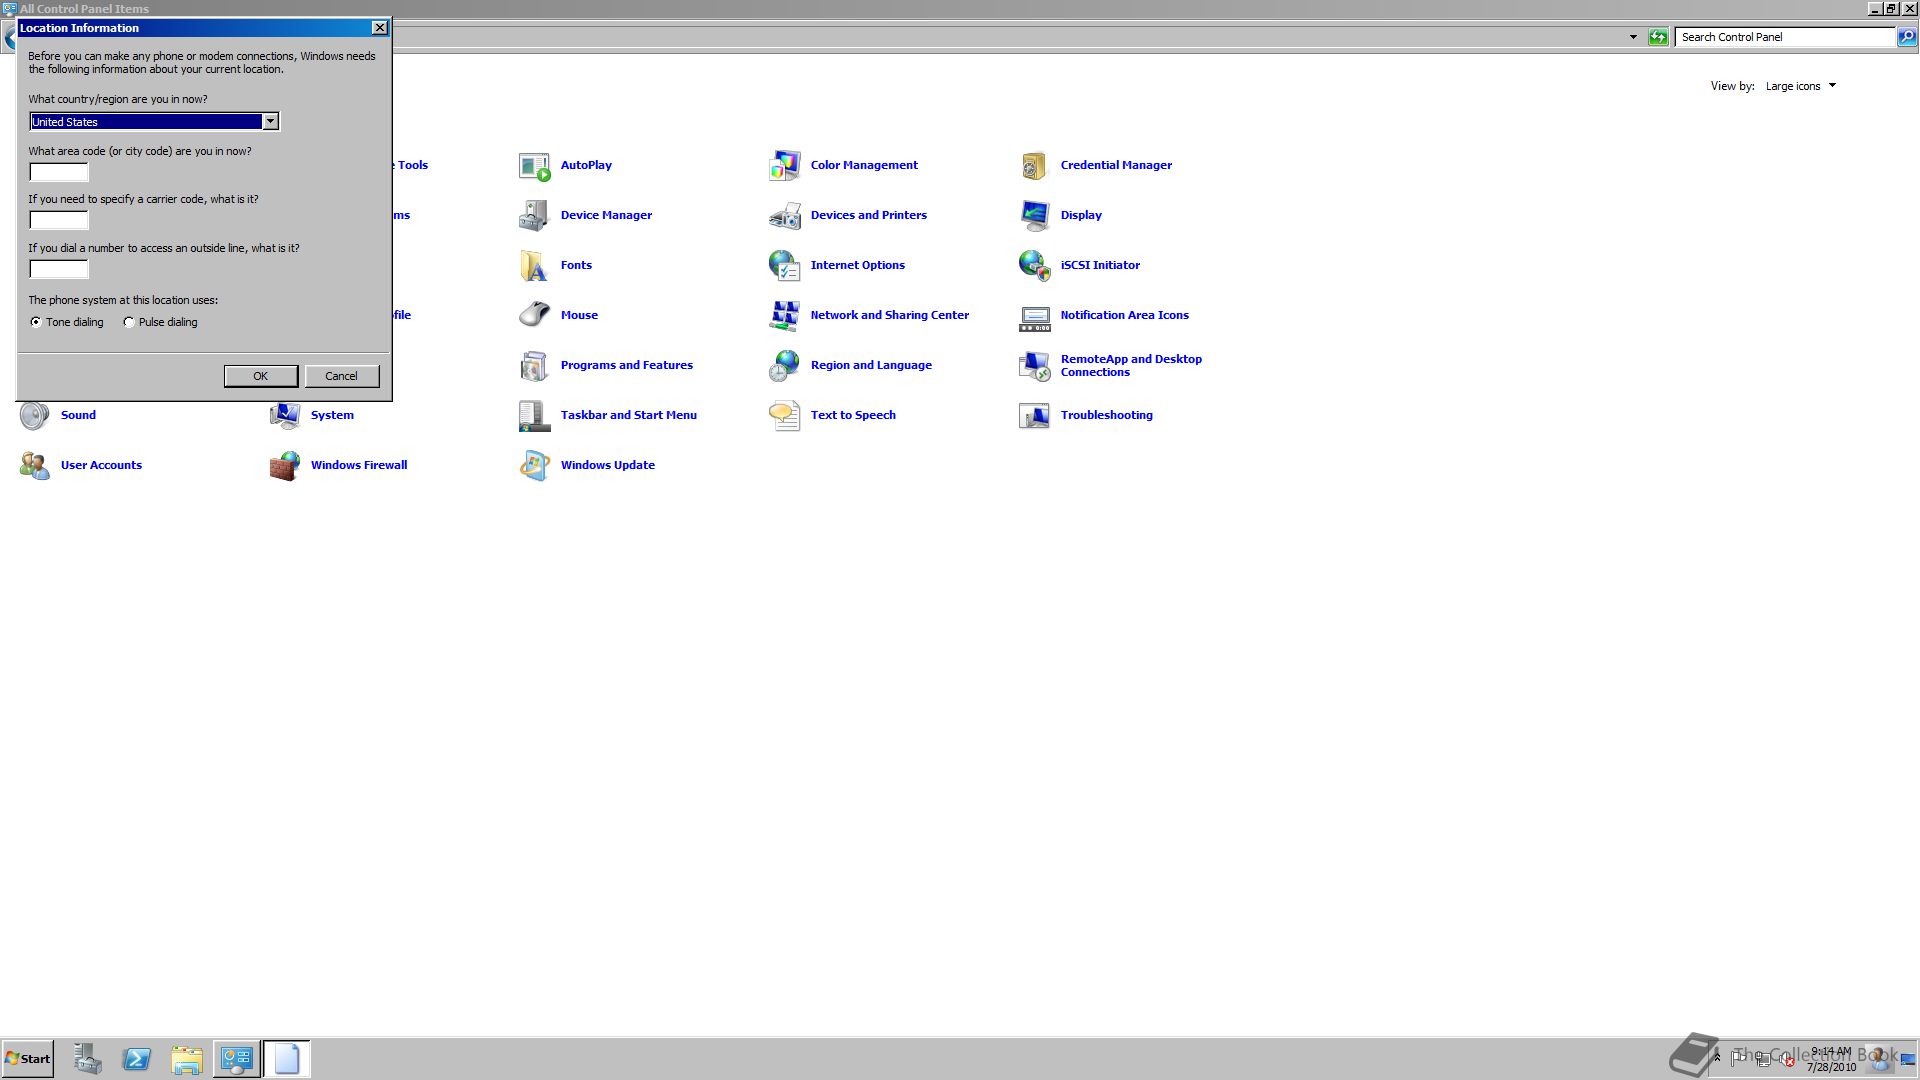Open the AutoPlay icon
1920x1080 pixels.
pos(535,166)
